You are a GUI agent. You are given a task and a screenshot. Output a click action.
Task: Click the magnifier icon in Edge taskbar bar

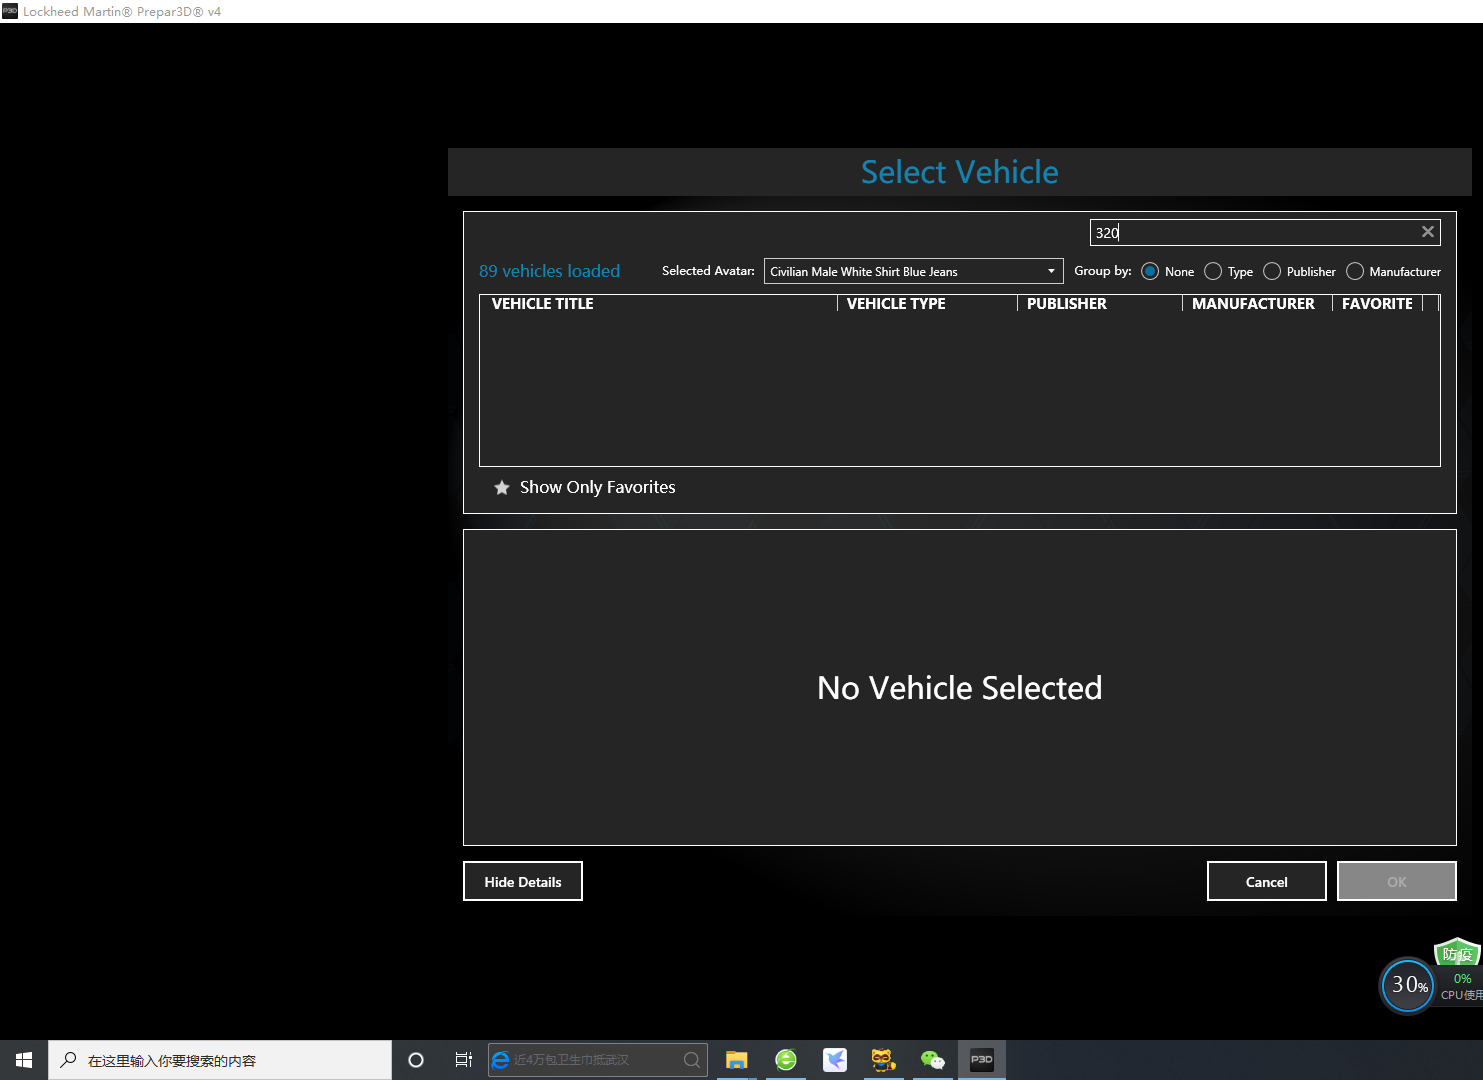click(x=692, y=1060)
